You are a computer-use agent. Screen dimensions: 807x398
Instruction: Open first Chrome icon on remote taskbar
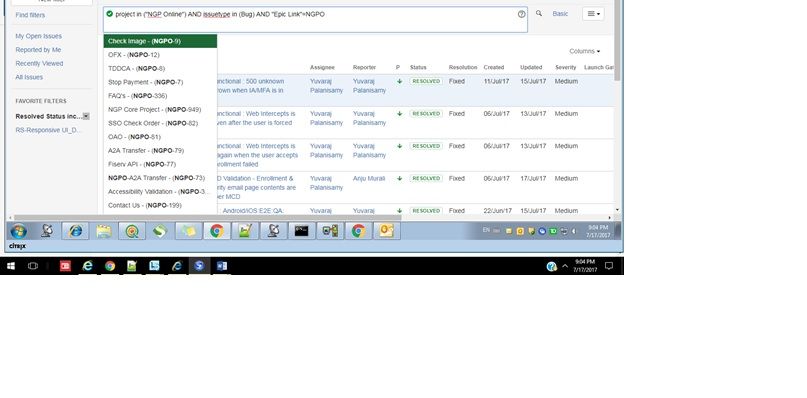click(217, 231)
